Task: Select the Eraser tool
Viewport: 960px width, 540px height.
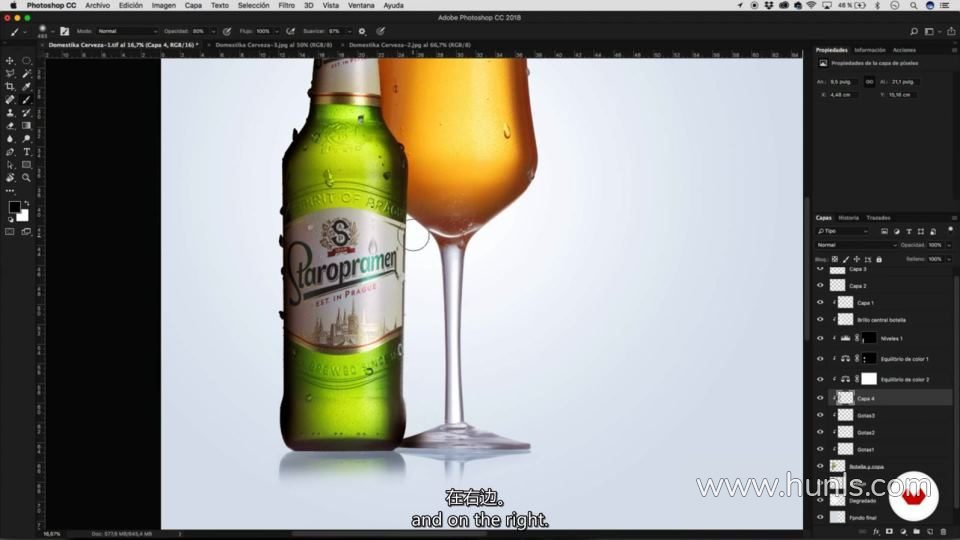Action: pos(10,126)
